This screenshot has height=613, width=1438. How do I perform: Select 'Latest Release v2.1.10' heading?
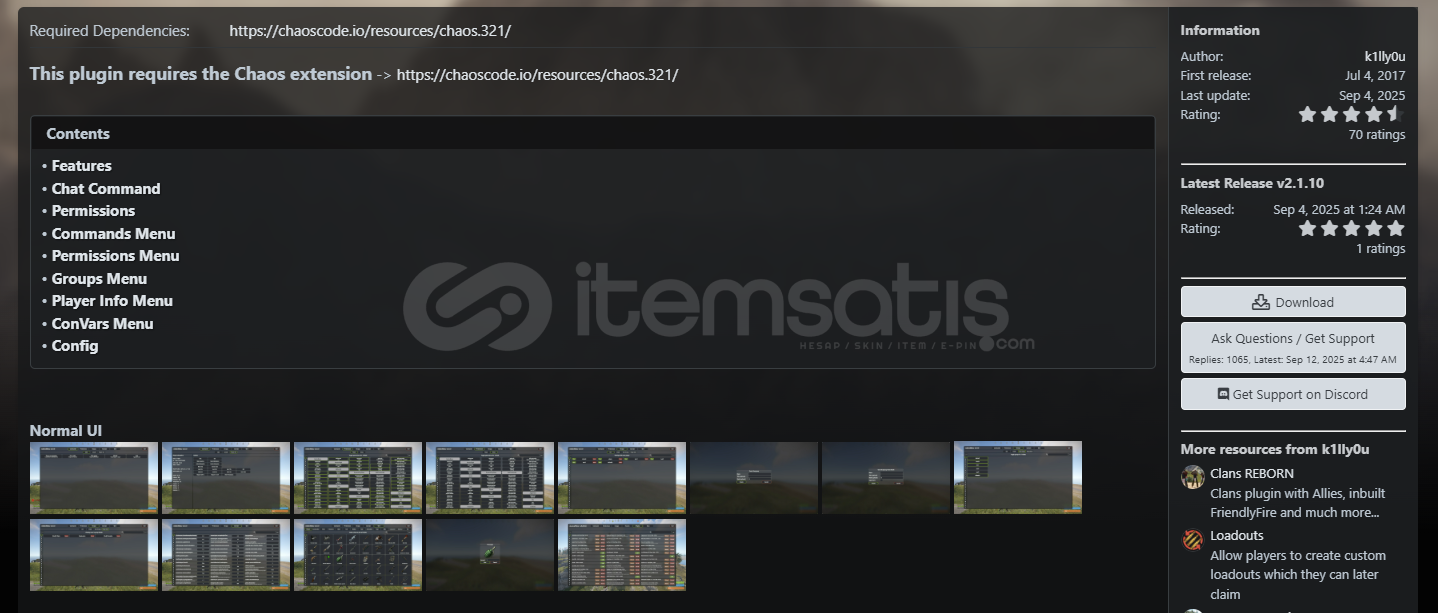point(1252,184)
